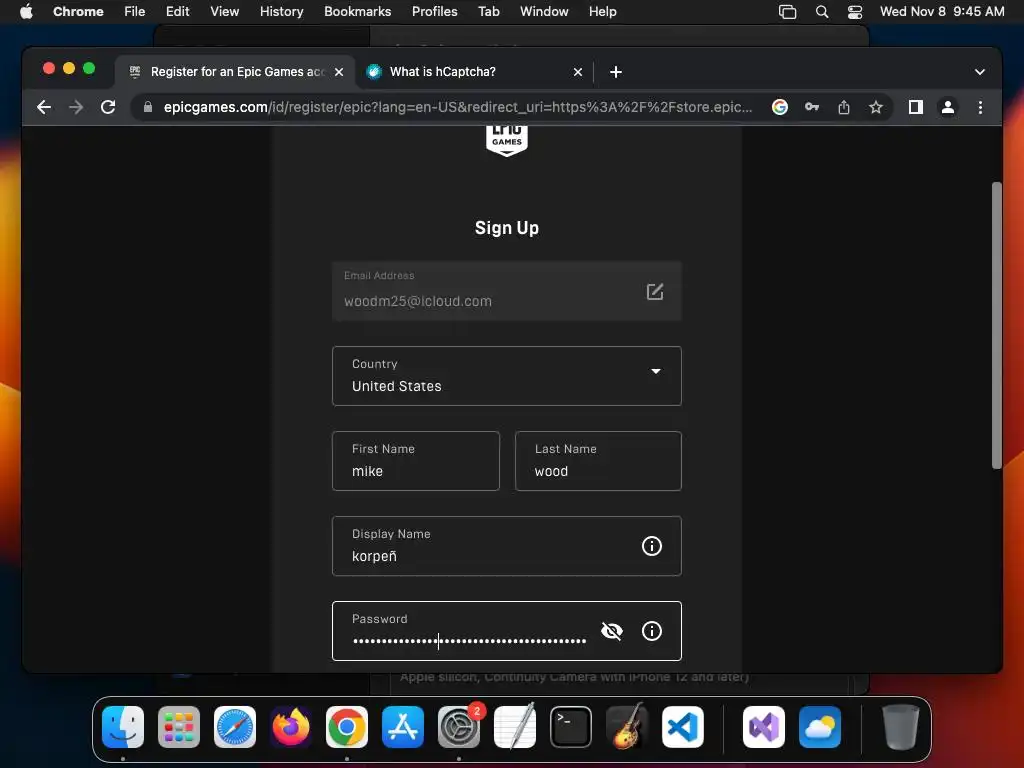Click the browser forward arrow
The width and height of the screenshot is (1024, 768).
(76, 107)
